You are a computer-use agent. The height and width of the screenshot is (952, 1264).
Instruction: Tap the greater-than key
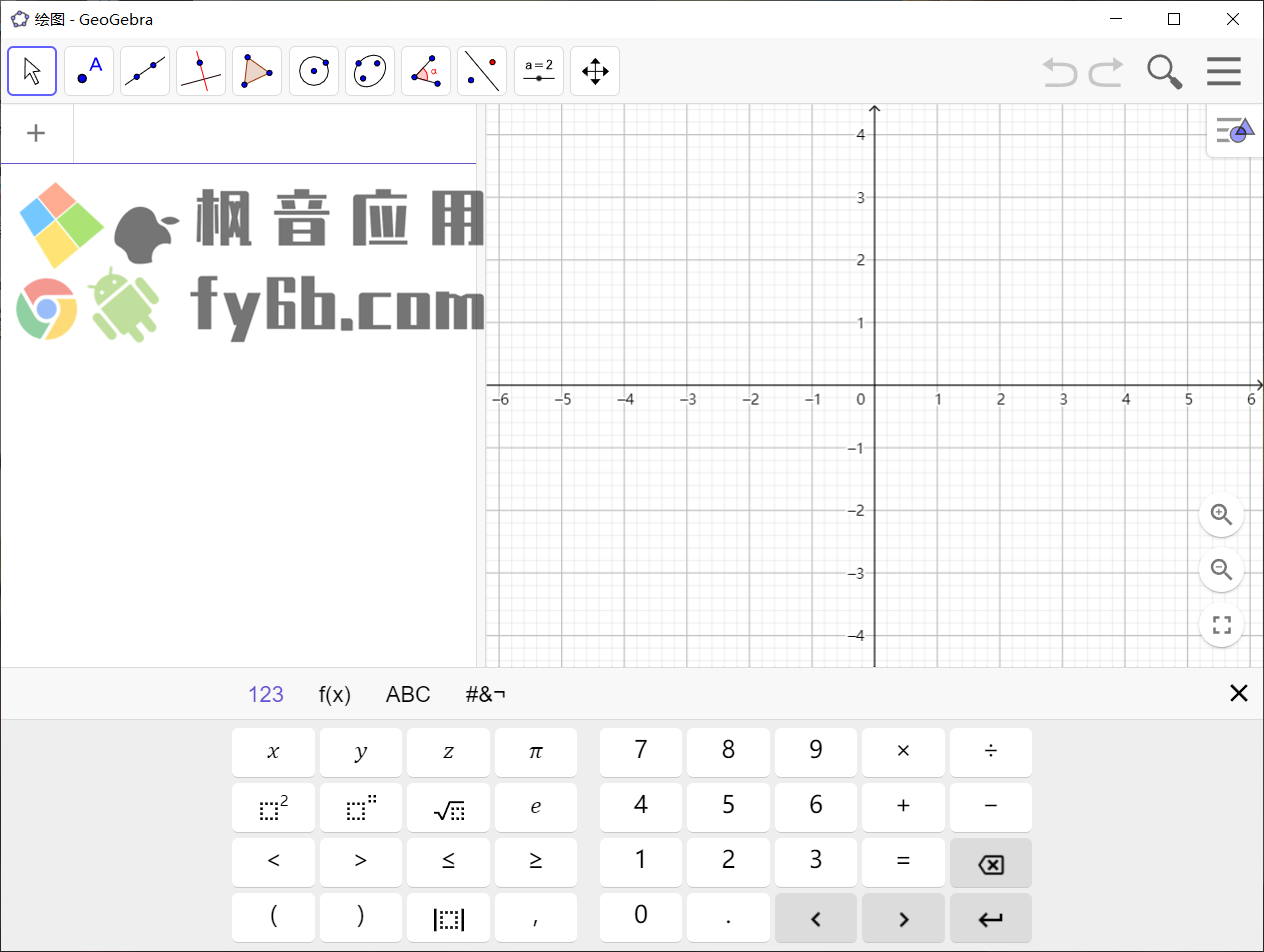pos(361,862)
